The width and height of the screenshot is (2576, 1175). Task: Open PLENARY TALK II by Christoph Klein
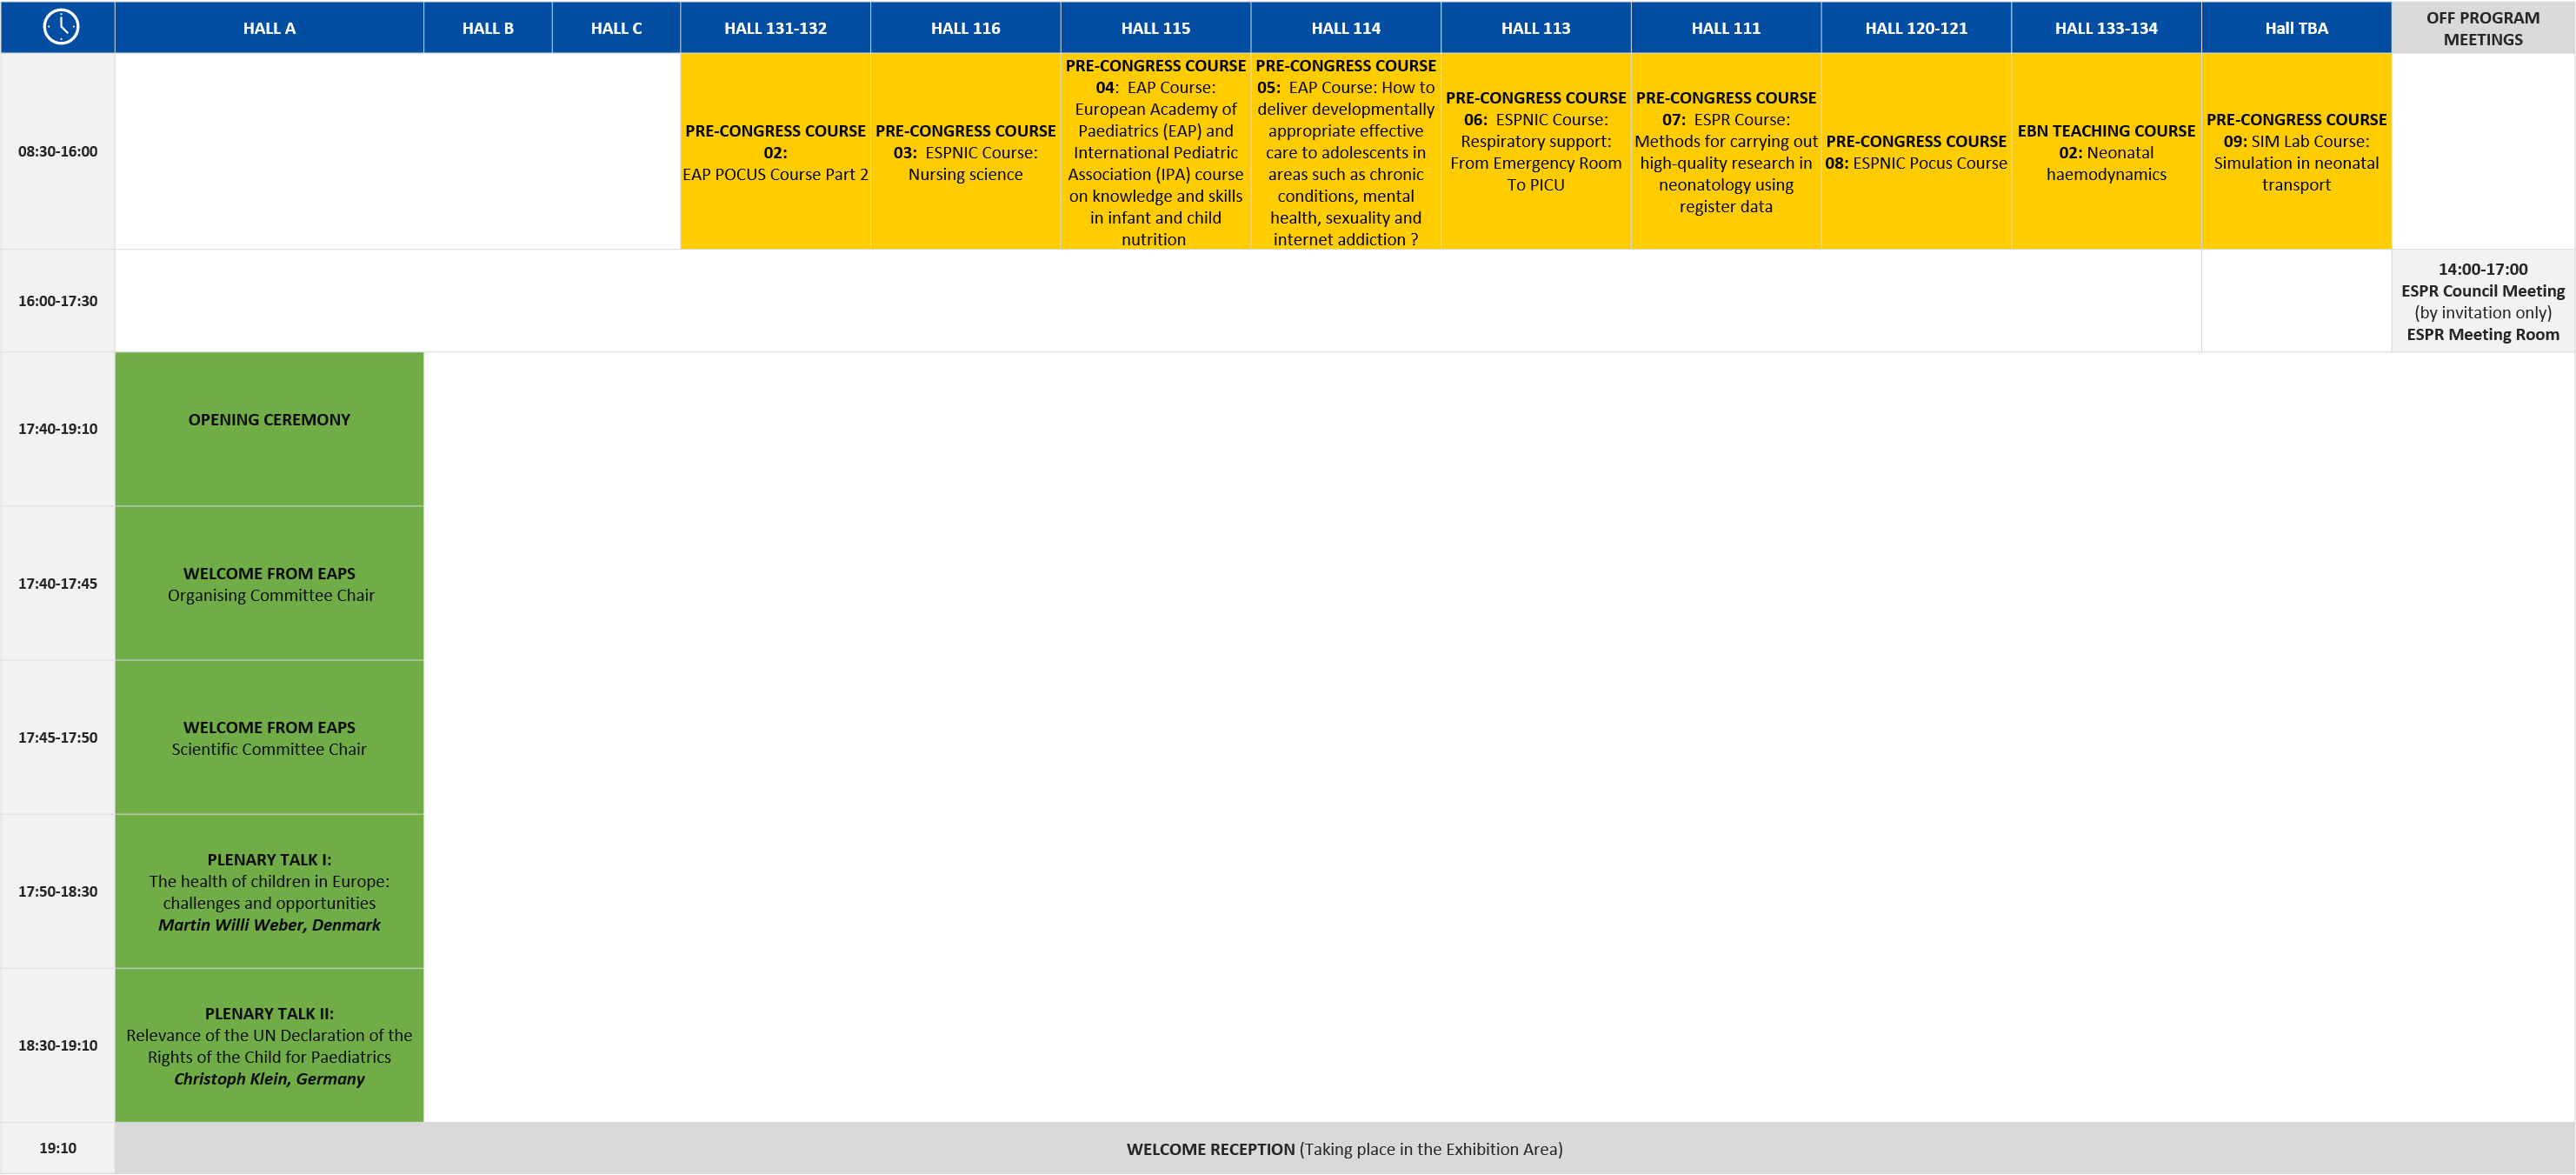pos(269,1046)
